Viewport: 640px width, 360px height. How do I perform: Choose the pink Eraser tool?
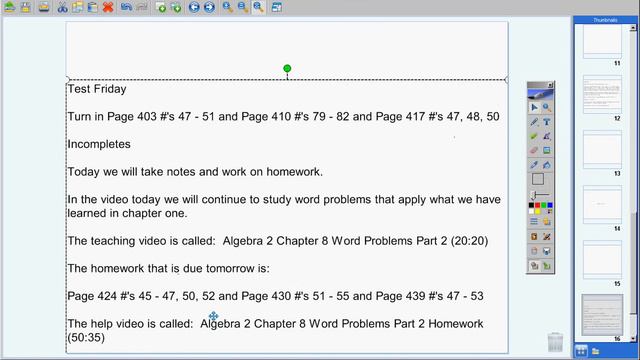tap(534, 150)
